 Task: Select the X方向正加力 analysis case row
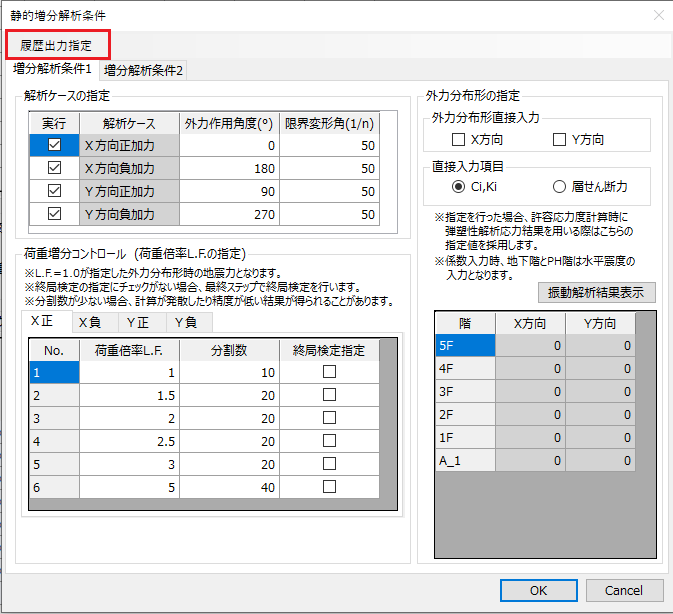(129, 145)
